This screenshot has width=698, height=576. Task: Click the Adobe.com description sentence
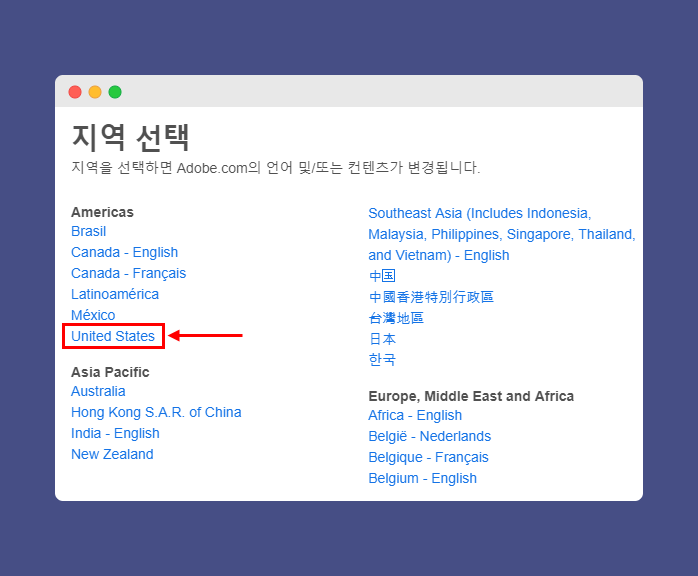point(276,168)
